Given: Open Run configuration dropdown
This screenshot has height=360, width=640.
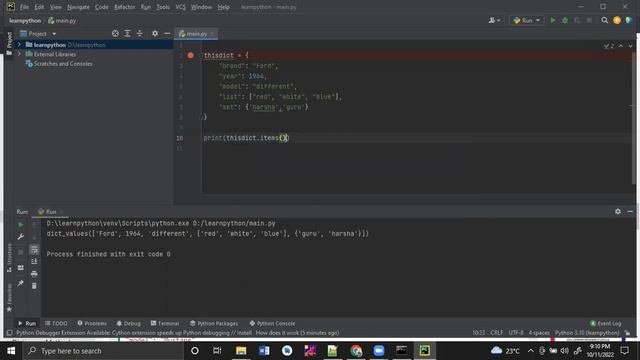Looking at the screenshot, I should [x=527, y=20].
